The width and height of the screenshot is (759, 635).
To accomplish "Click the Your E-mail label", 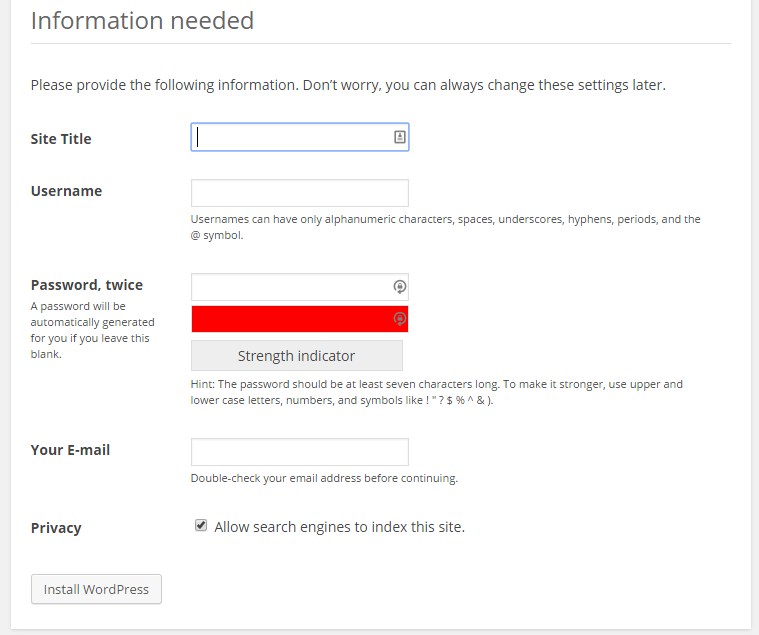I will tap(70, 450).
